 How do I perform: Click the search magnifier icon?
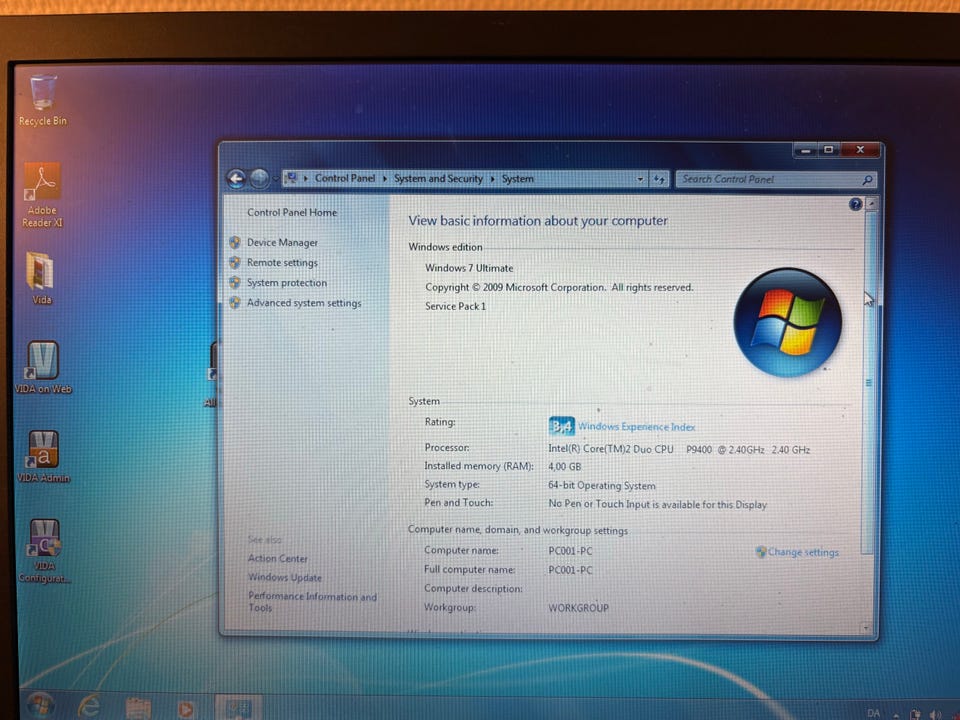point(868,180)
